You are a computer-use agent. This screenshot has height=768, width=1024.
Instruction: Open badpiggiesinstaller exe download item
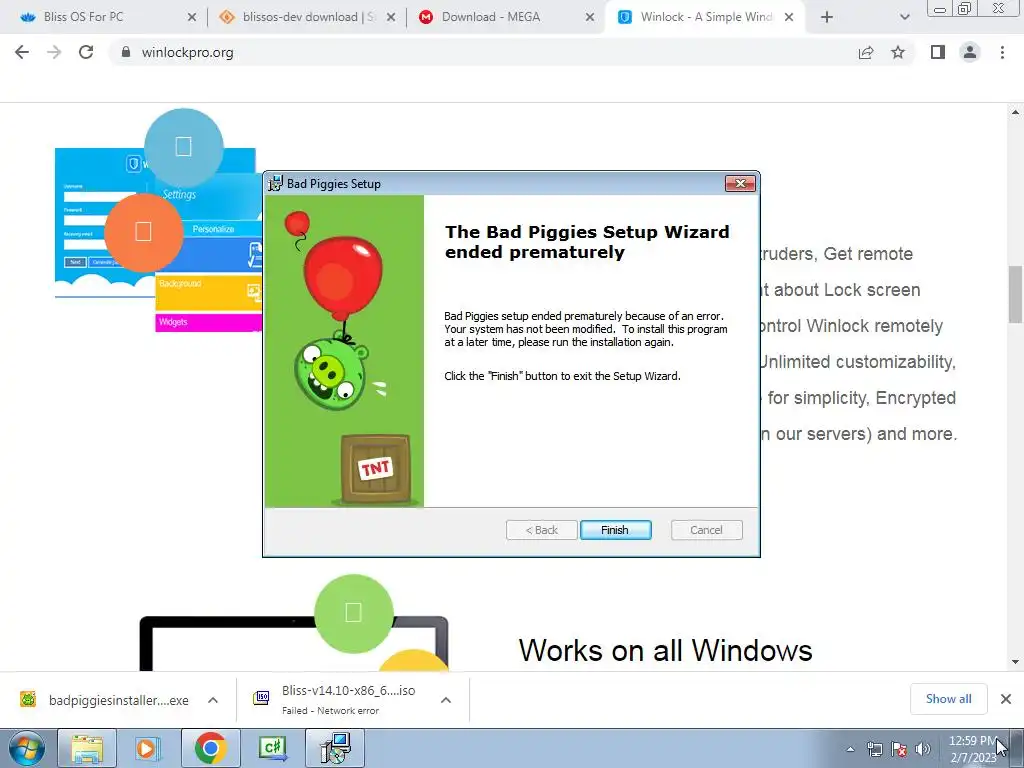tap(104, 700)
